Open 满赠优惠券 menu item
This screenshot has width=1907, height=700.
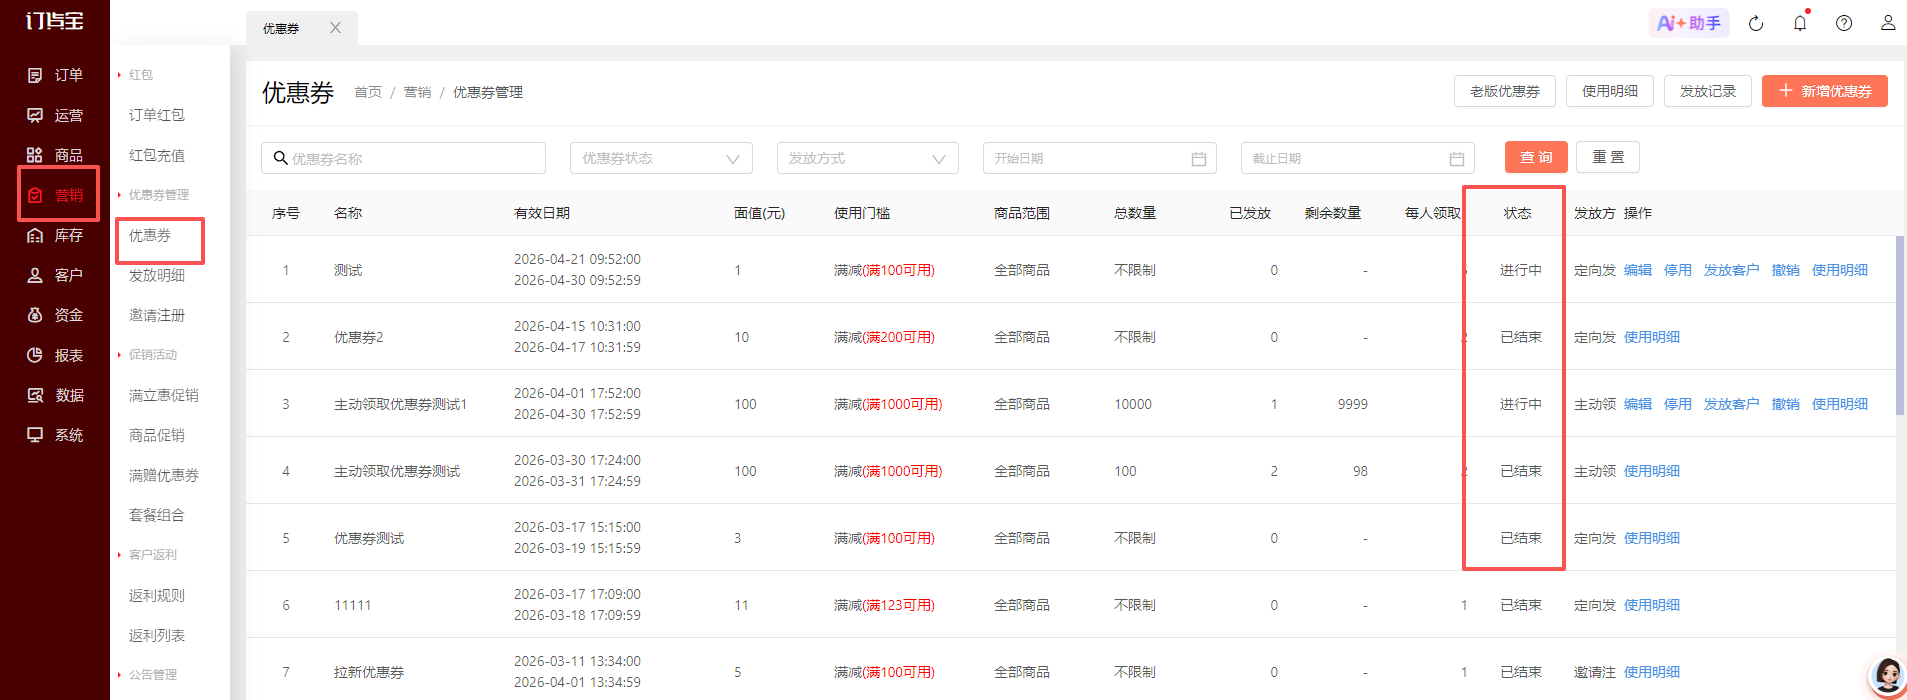click(x=164, y=475)
